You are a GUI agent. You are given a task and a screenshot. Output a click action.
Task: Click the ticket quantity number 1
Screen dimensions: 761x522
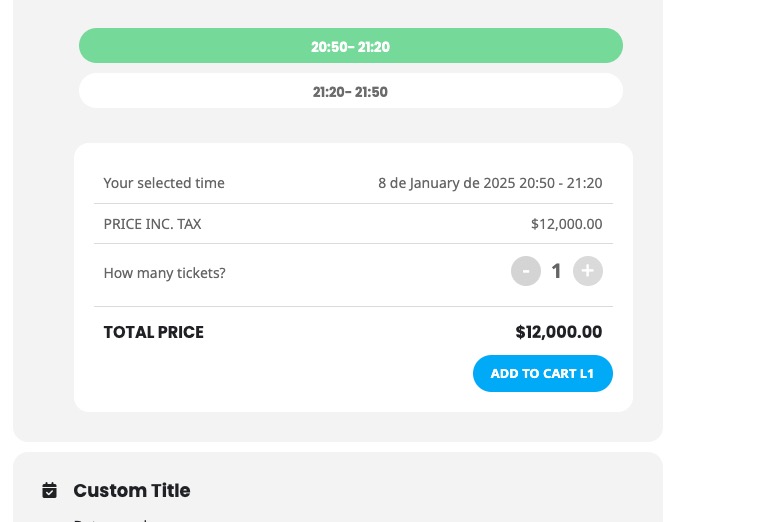(x=556, y=271)
